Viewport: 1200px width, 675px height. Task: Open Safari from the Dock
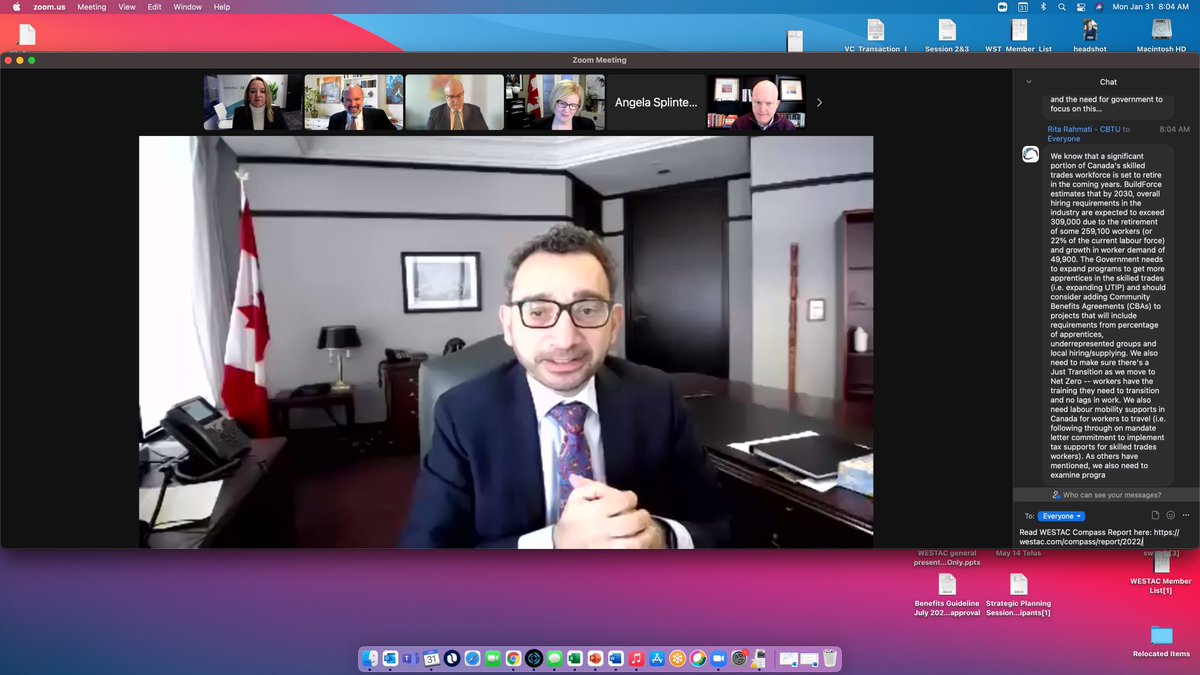(x=472, y=658)
